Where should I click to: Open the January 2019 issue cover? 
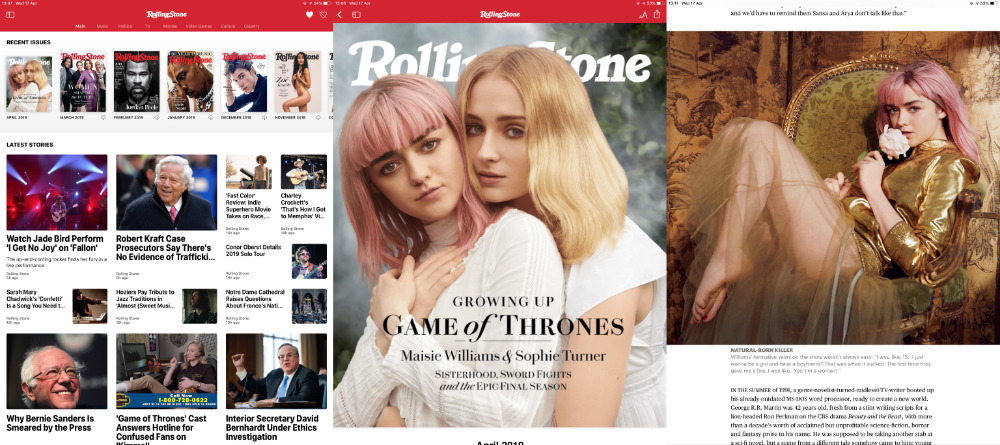coord(190,82)
